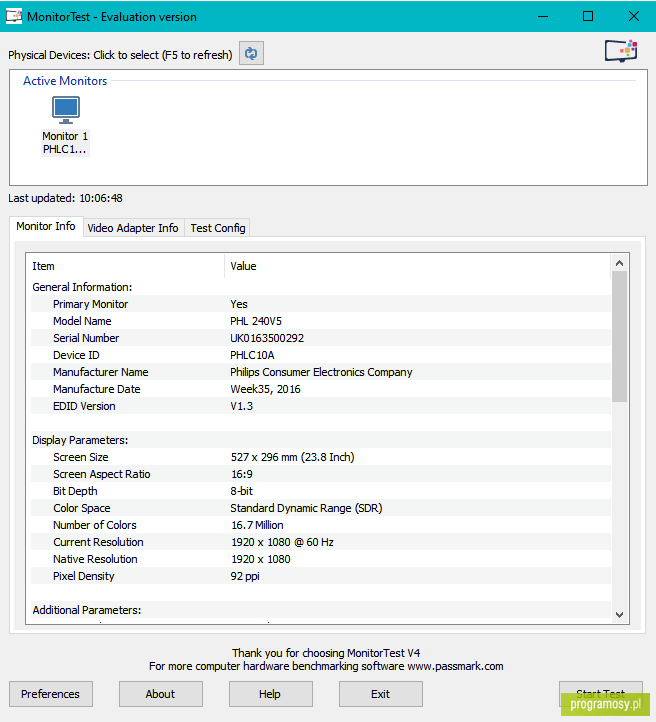Close the MonitorTest window
Viewport: 656px width, 722px height.
633,17
